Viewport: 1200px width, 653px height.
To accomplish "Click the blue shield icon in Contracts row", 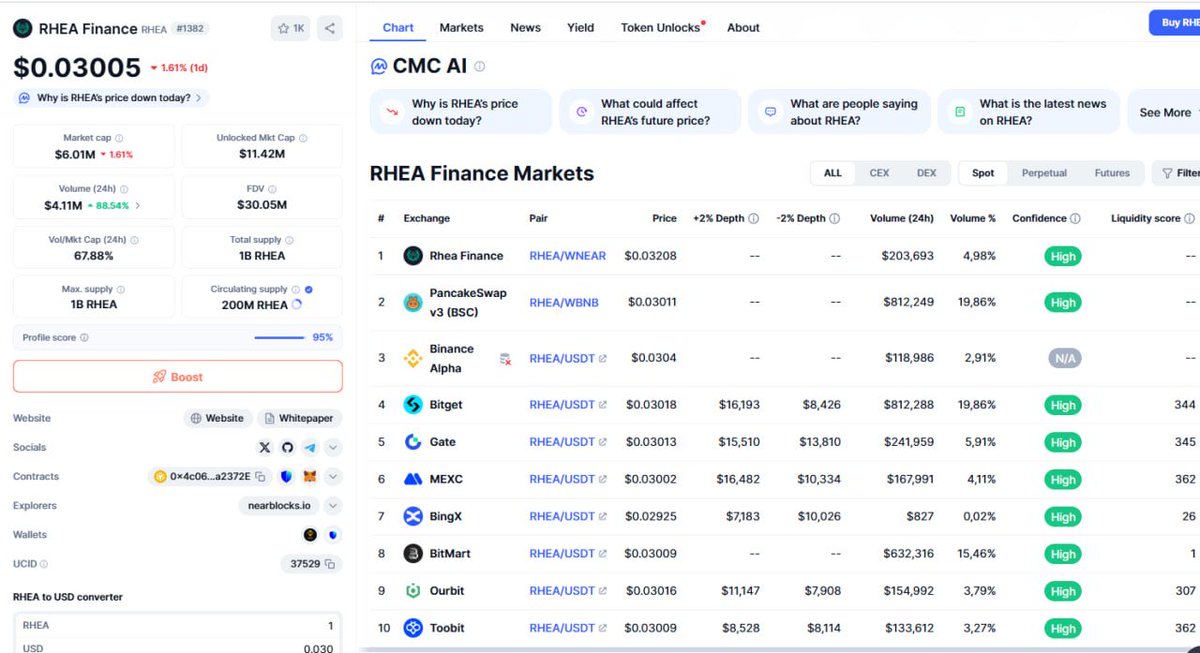I will pyautogui.click(x=287, y=477).
